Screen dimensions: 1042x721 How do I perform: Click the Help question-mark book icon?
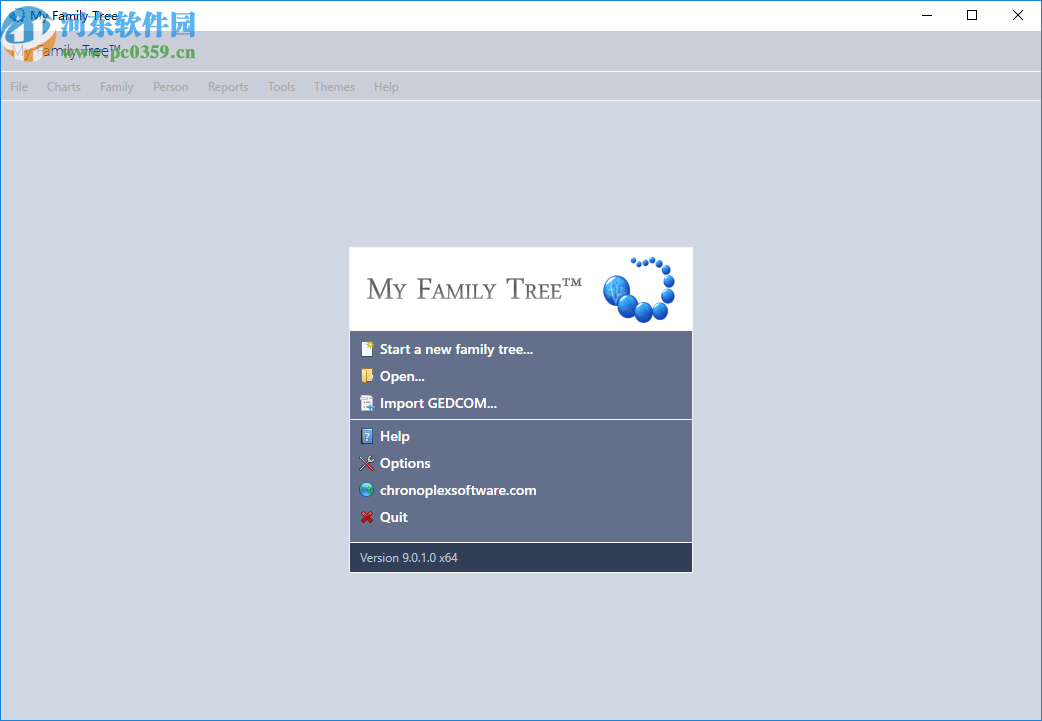367,436
